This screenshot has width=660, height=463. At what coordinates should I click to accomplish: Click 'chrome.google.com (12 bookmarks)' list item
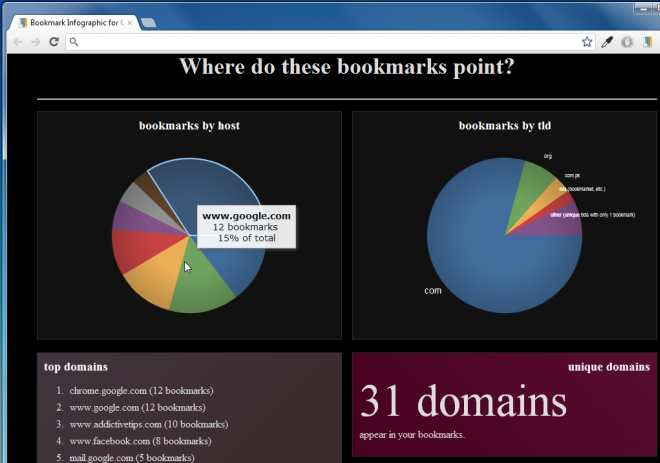[141, 391]
